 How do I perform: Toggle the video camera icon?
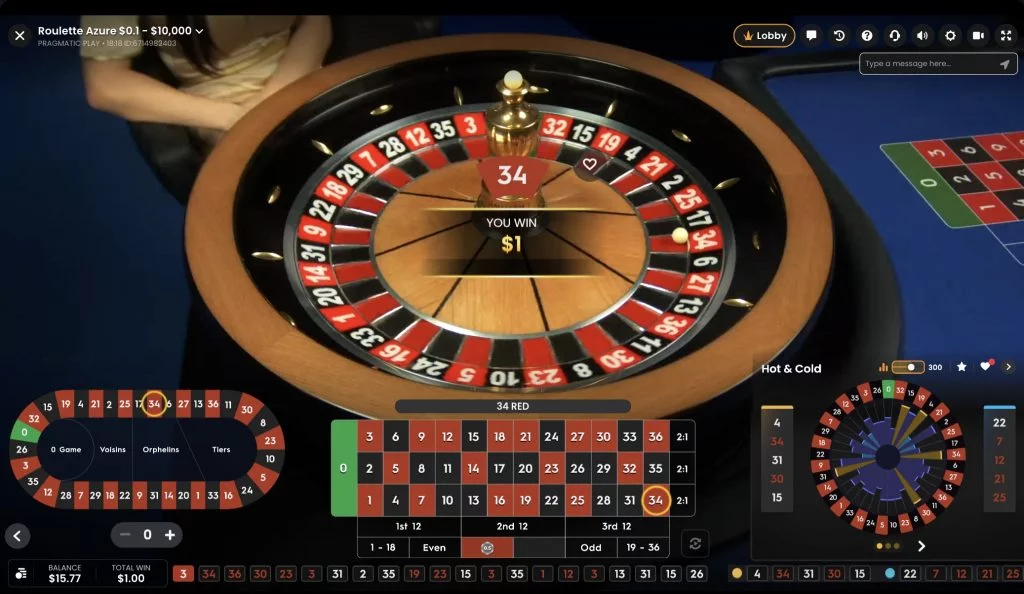point(978,35)
